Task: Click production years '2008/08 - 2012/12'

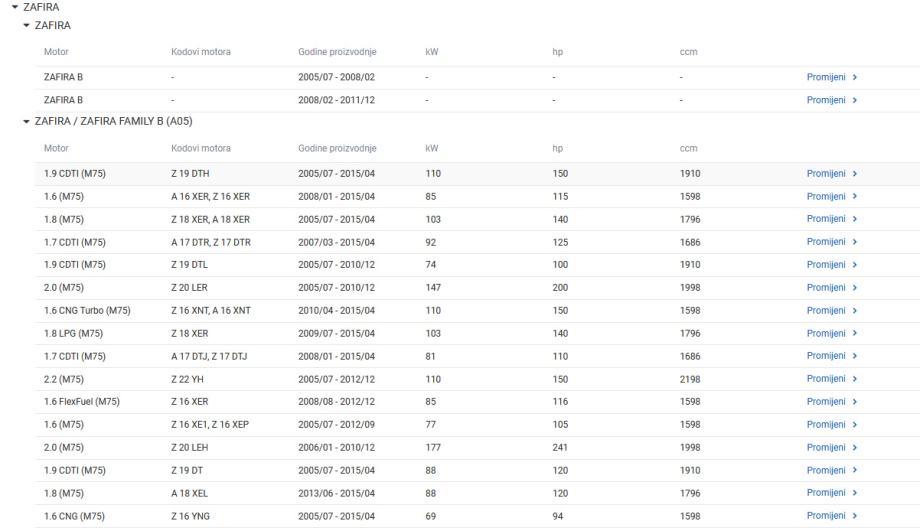Action: point(336,402)
